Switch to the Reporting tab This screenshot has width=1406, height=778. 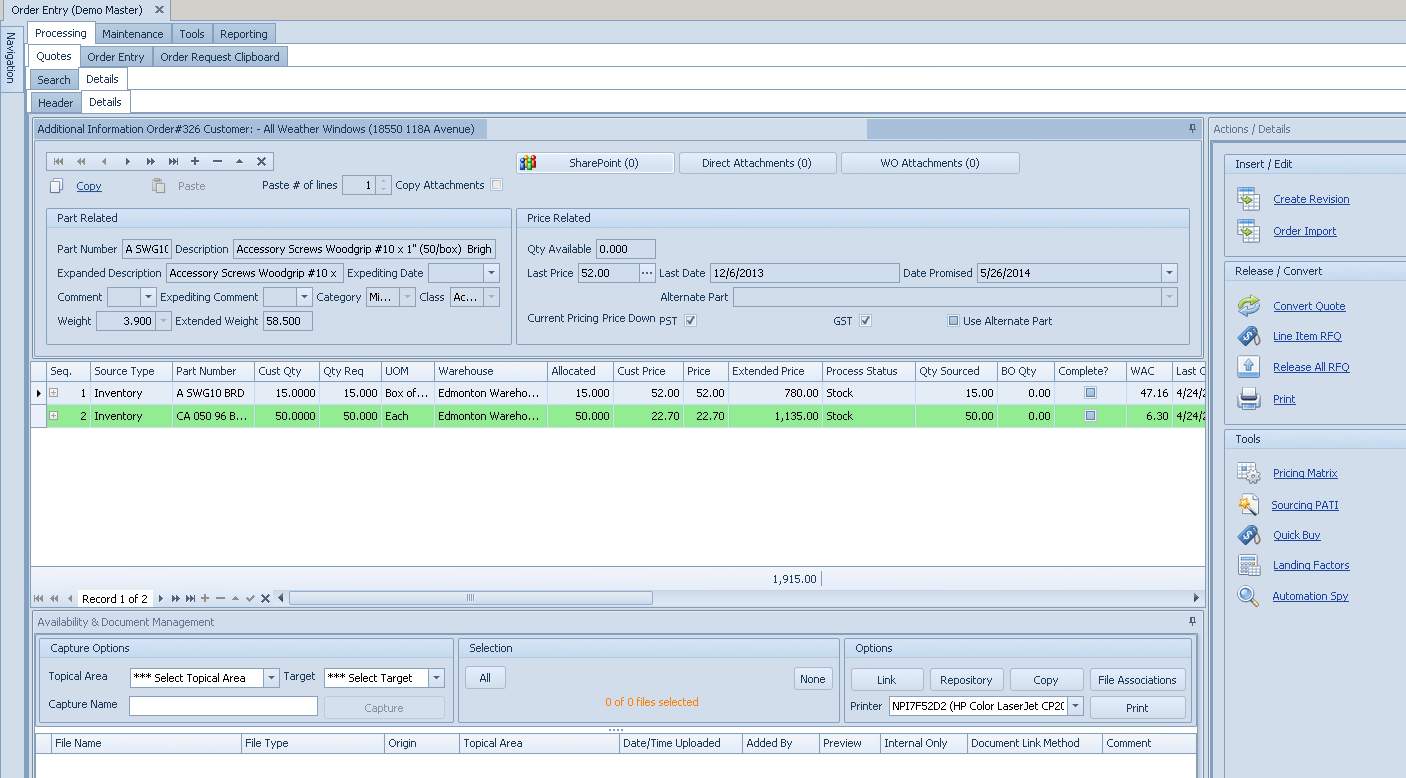click(243, 33)
